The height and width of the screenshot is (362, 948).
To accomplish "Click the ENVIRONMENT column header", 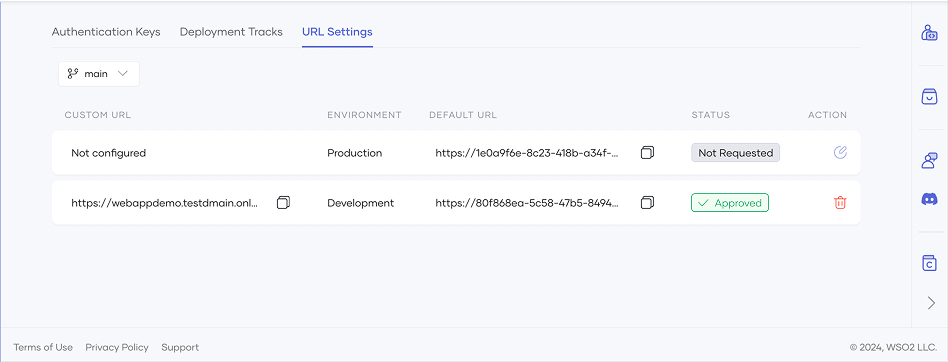I will (x=365, y=115).
